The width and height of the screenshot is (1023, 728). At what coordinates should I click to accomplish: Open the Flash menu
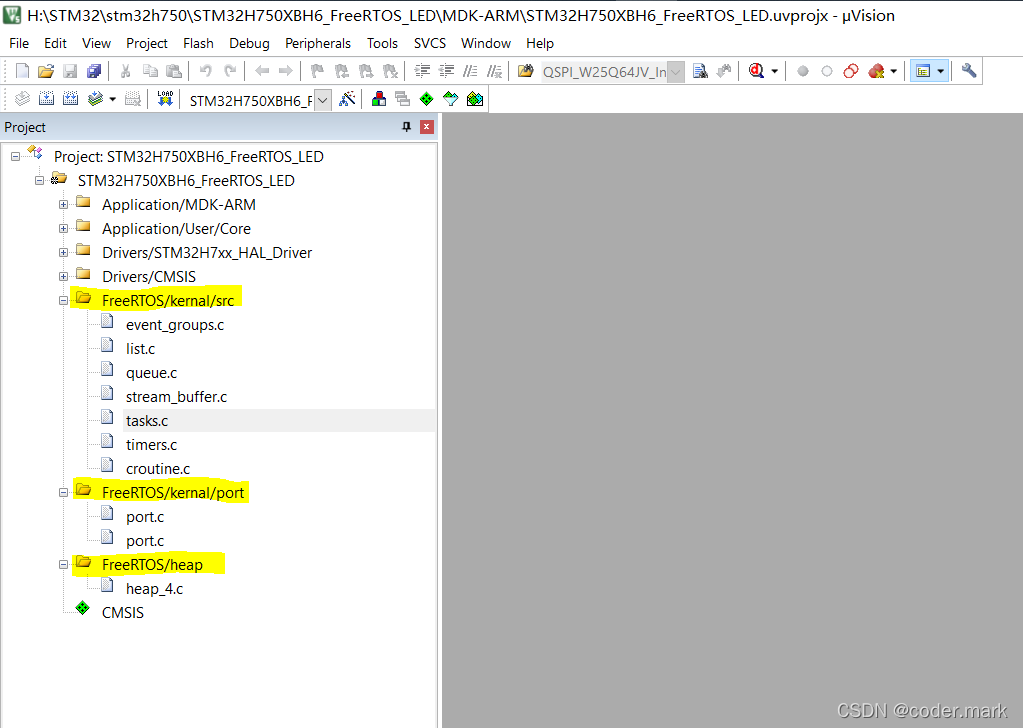click(198, 43)
